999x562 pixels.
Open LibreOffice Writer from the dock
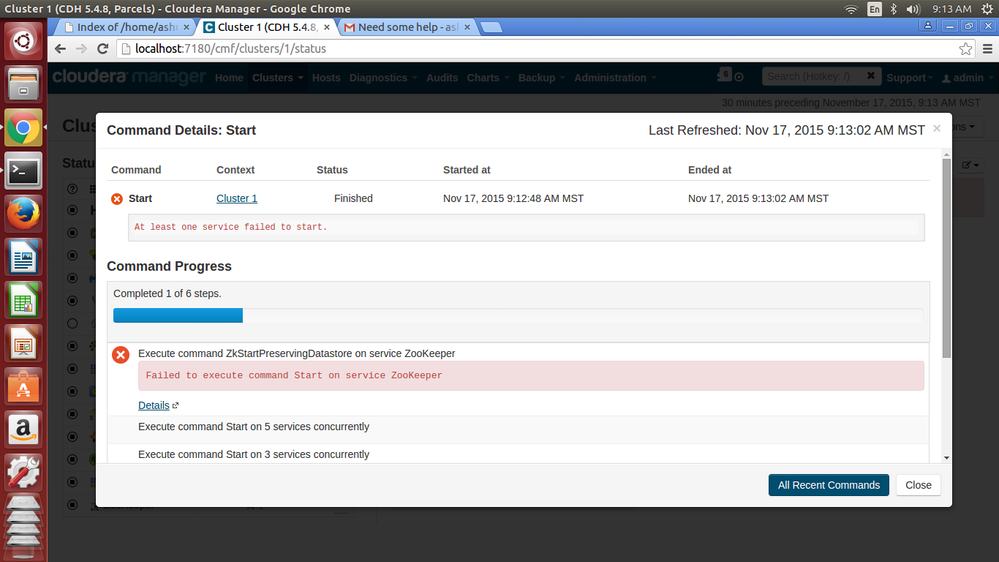tap(23, 257)
